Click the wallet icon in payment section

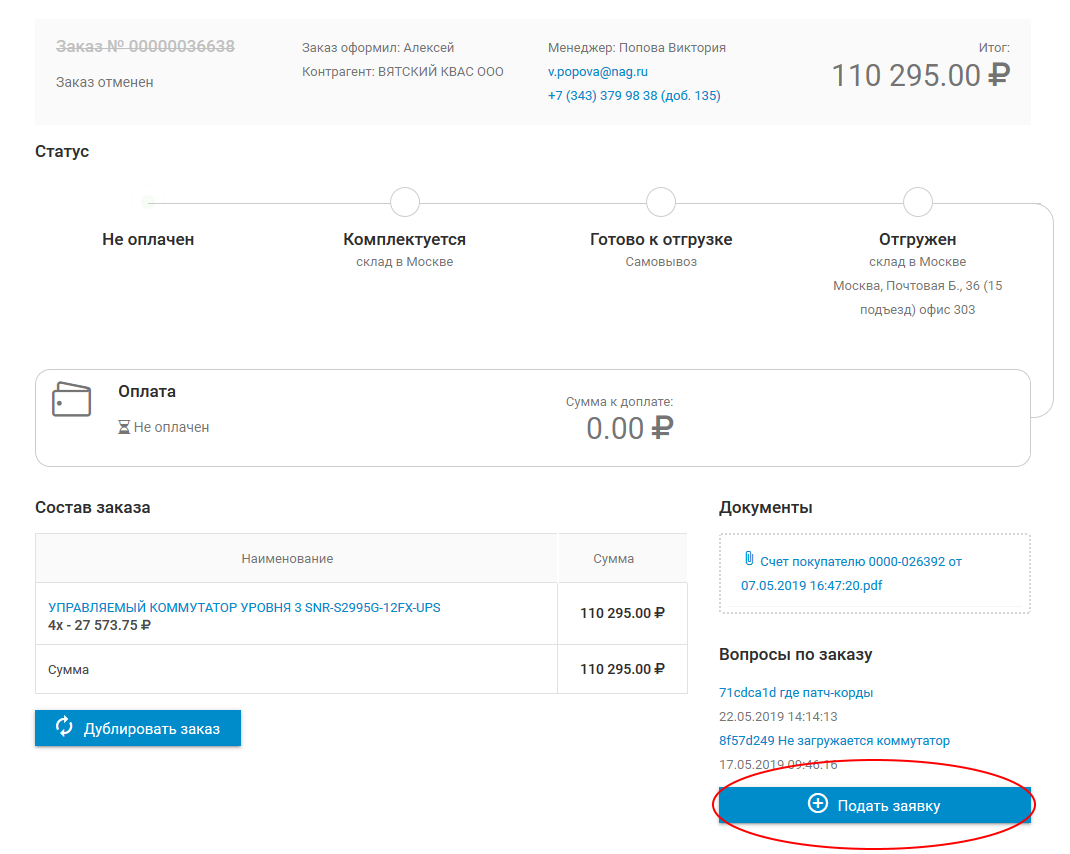click(x=71, y=399)
